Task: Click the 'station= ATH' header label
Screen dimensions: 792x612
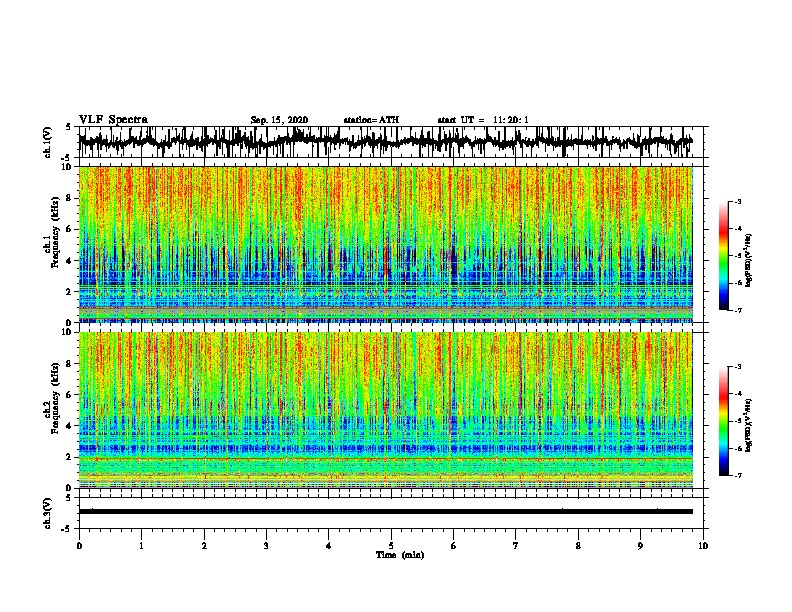Action: coord(371,120)
